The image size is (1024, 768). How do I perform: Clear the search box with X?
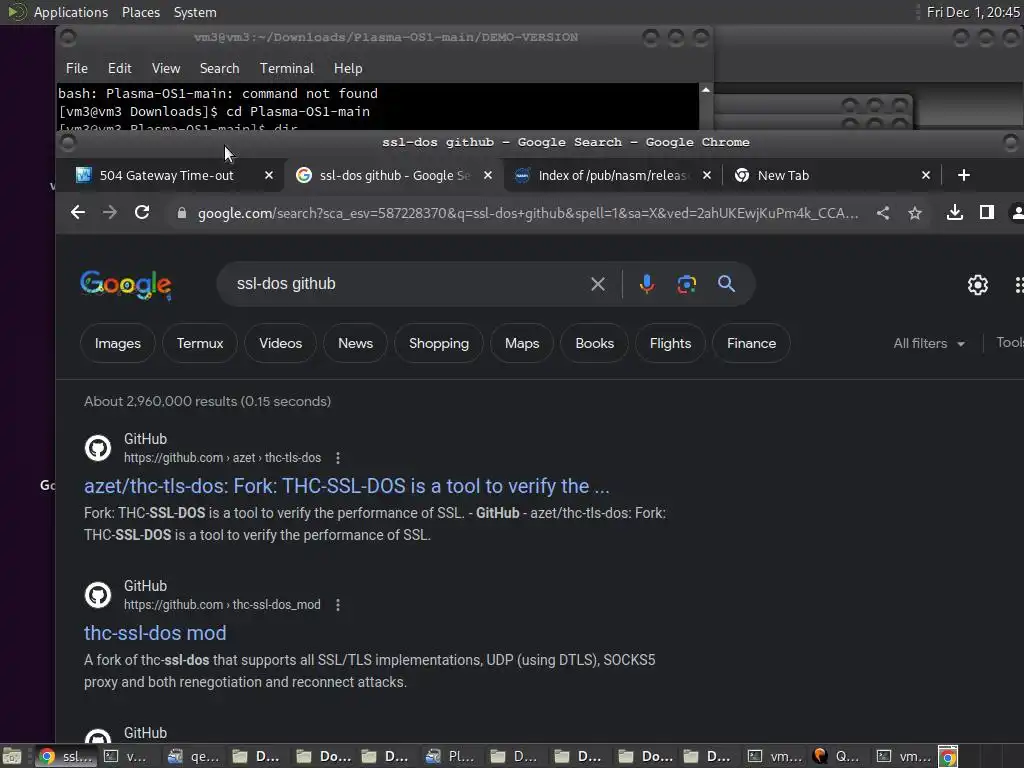(x=598, y=284)
